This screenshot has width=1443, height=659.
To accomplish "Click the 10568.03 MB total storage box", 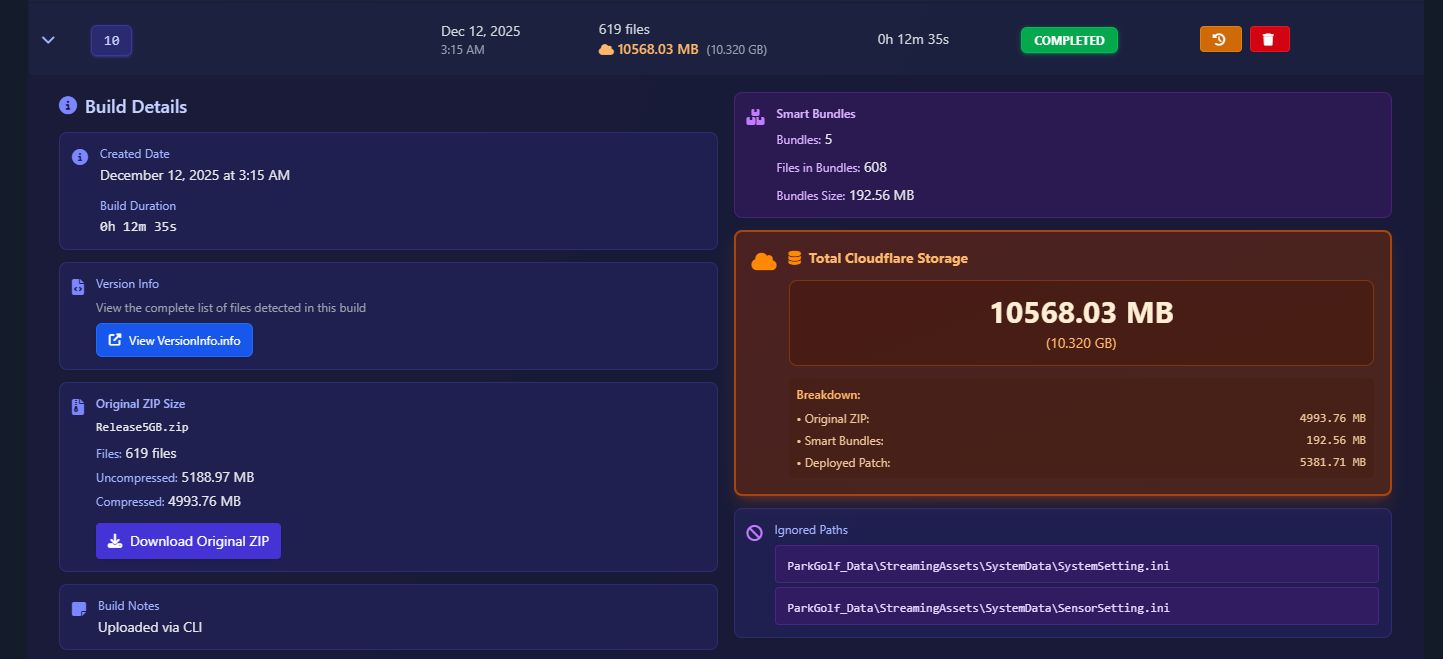I will click(x=1081, y=322).
